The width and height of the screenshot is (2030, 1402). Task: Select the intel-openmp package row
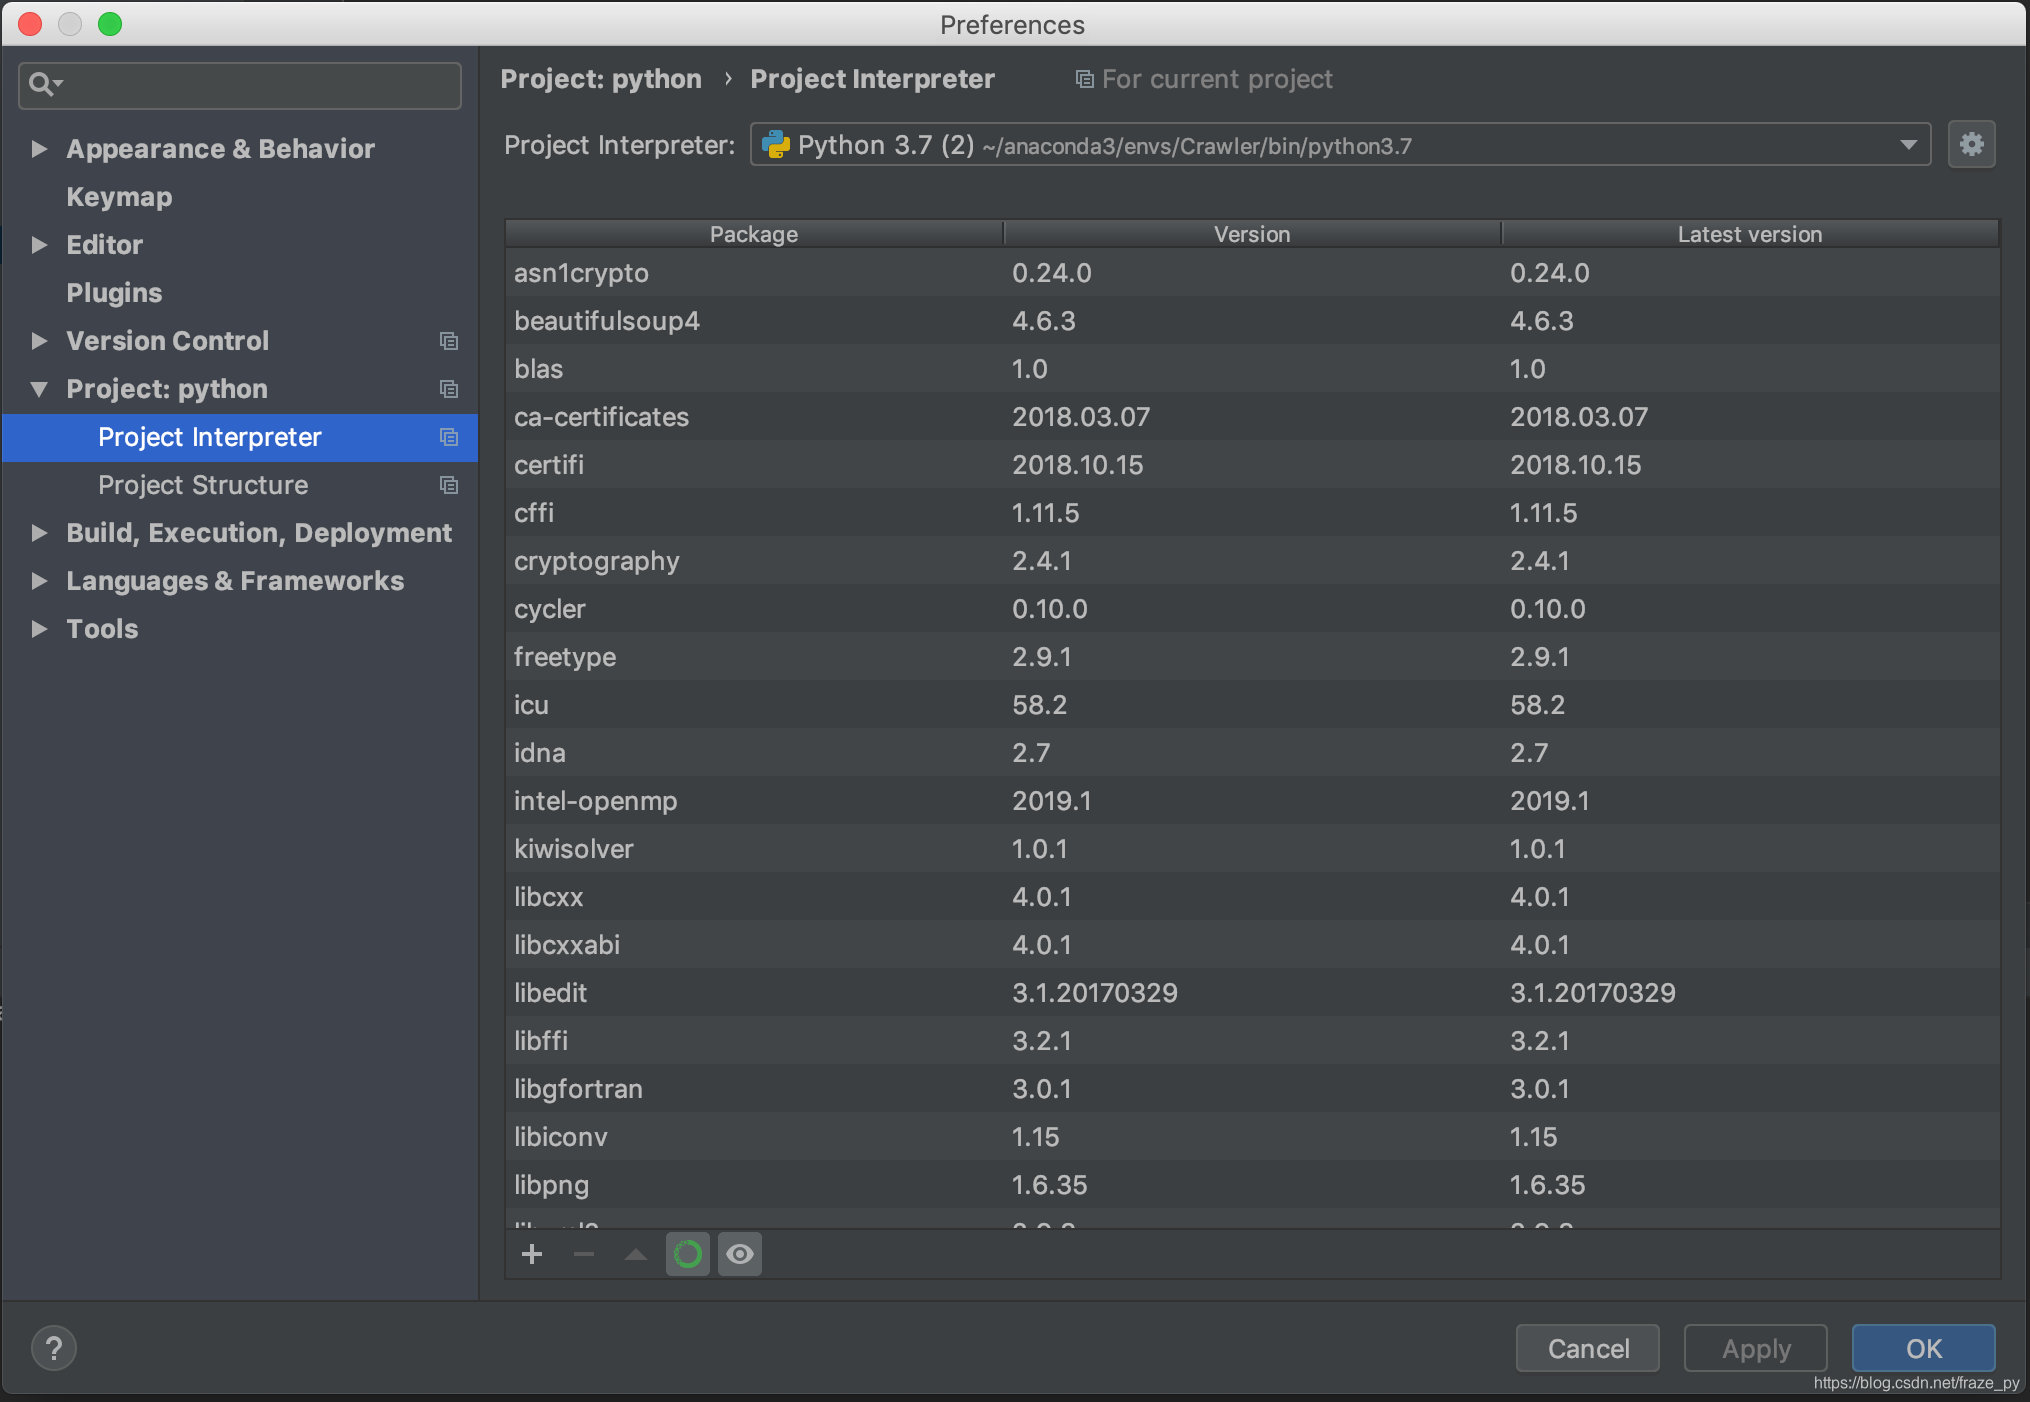[1252, 801]
